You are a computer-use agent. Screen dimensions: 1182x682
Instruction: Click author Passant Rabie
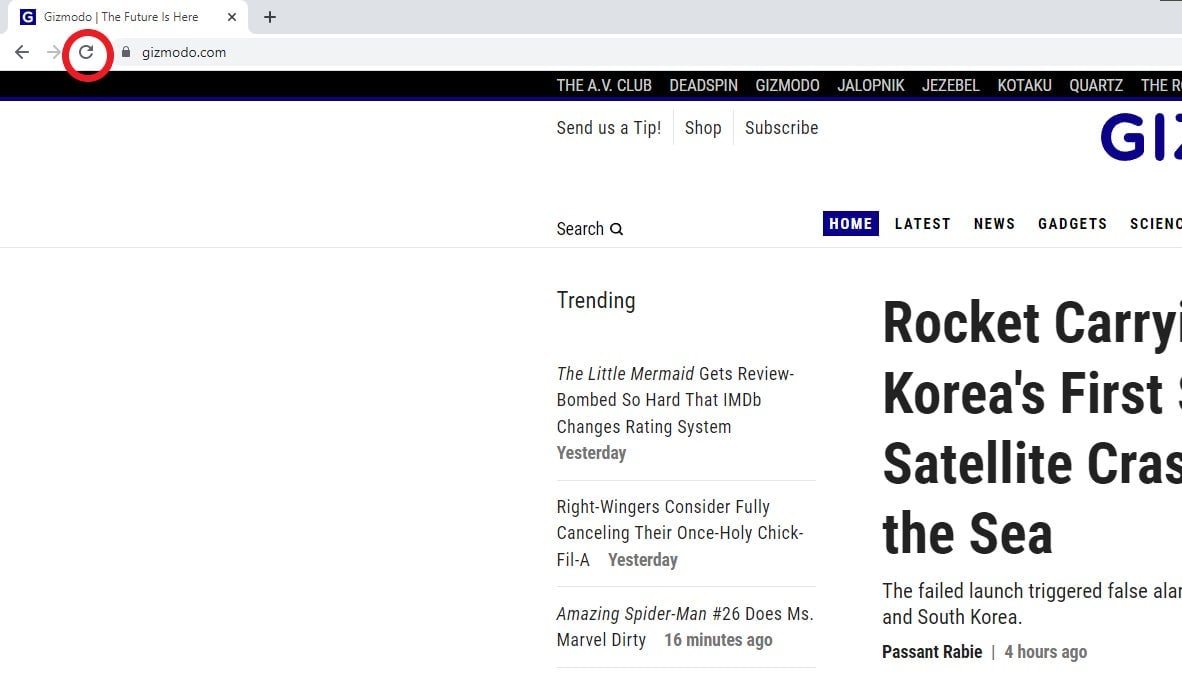click(931, 651)
